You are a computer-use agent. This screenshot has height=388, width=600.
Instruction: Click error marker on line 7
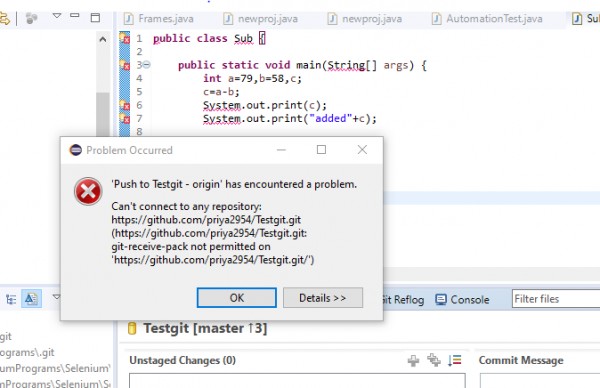pos(124,118)
